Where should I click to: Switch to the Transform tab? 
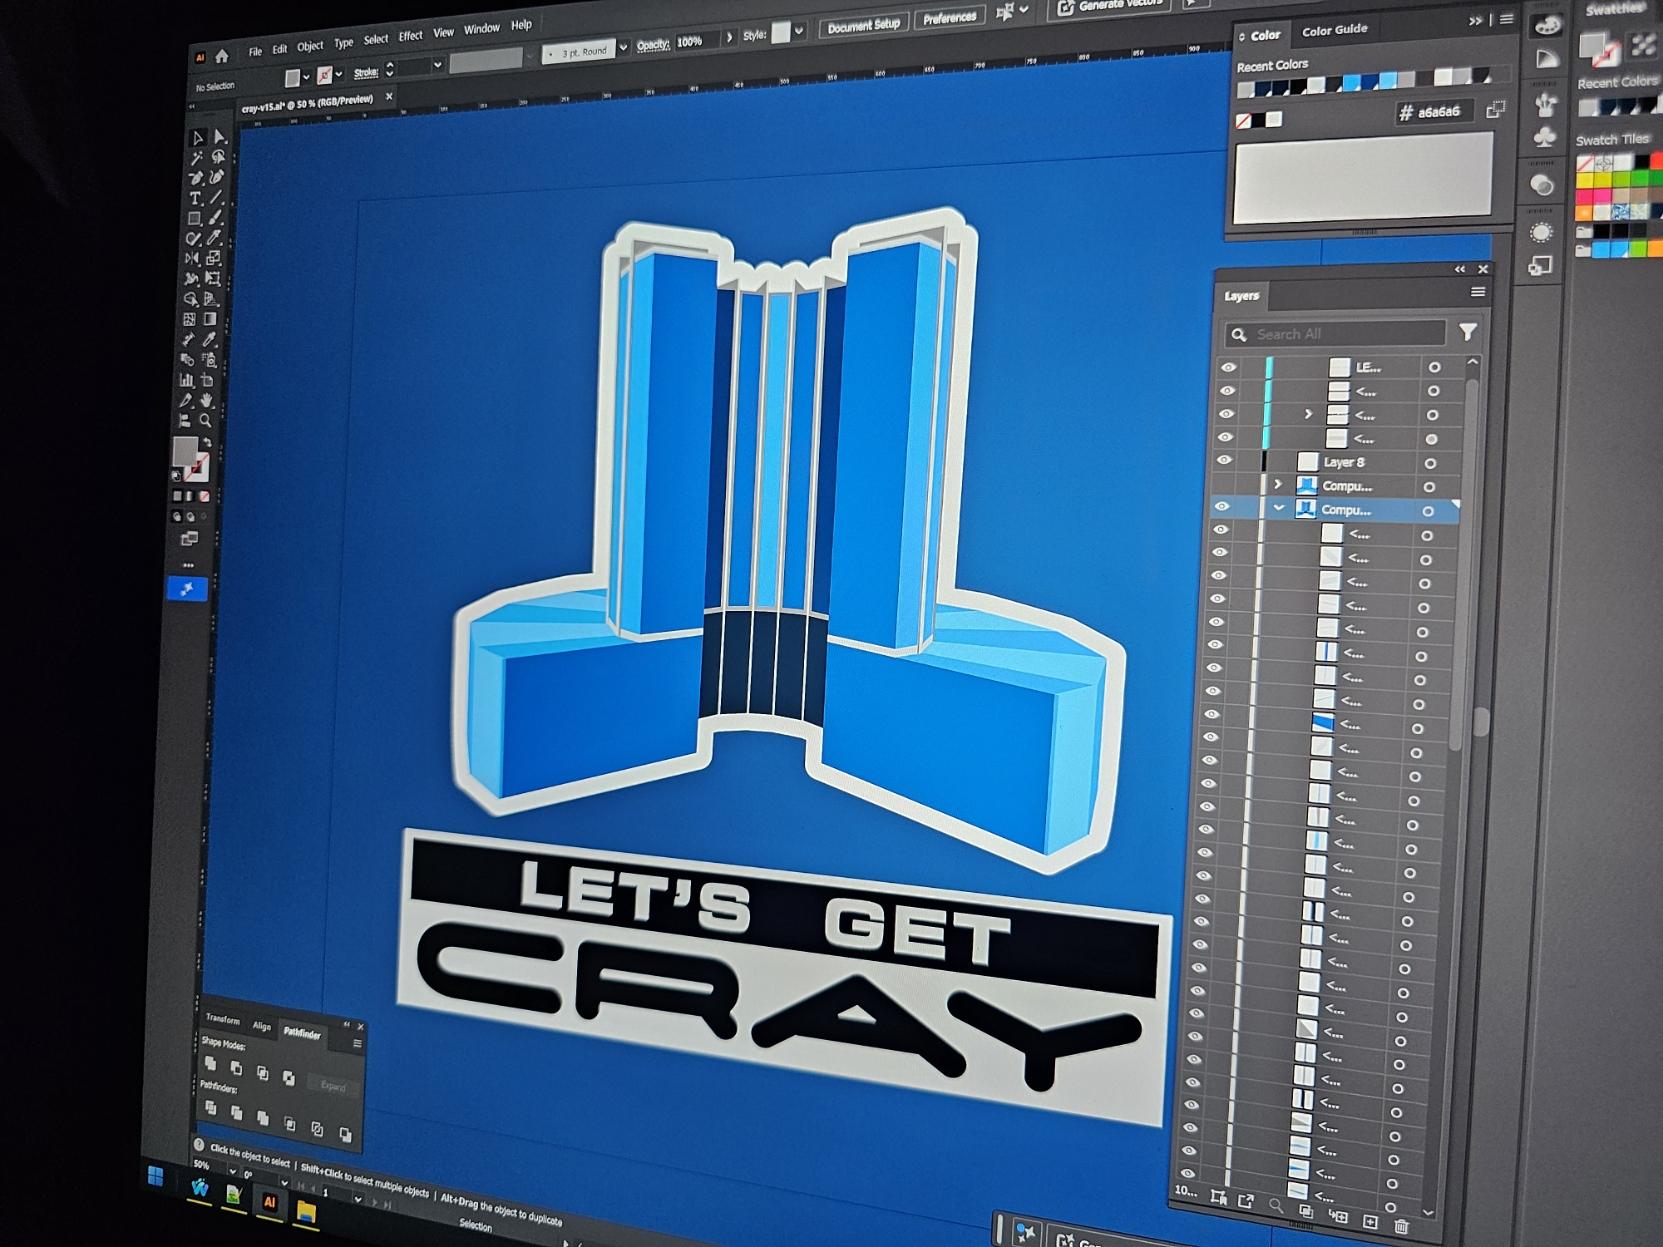[222, 1019]
